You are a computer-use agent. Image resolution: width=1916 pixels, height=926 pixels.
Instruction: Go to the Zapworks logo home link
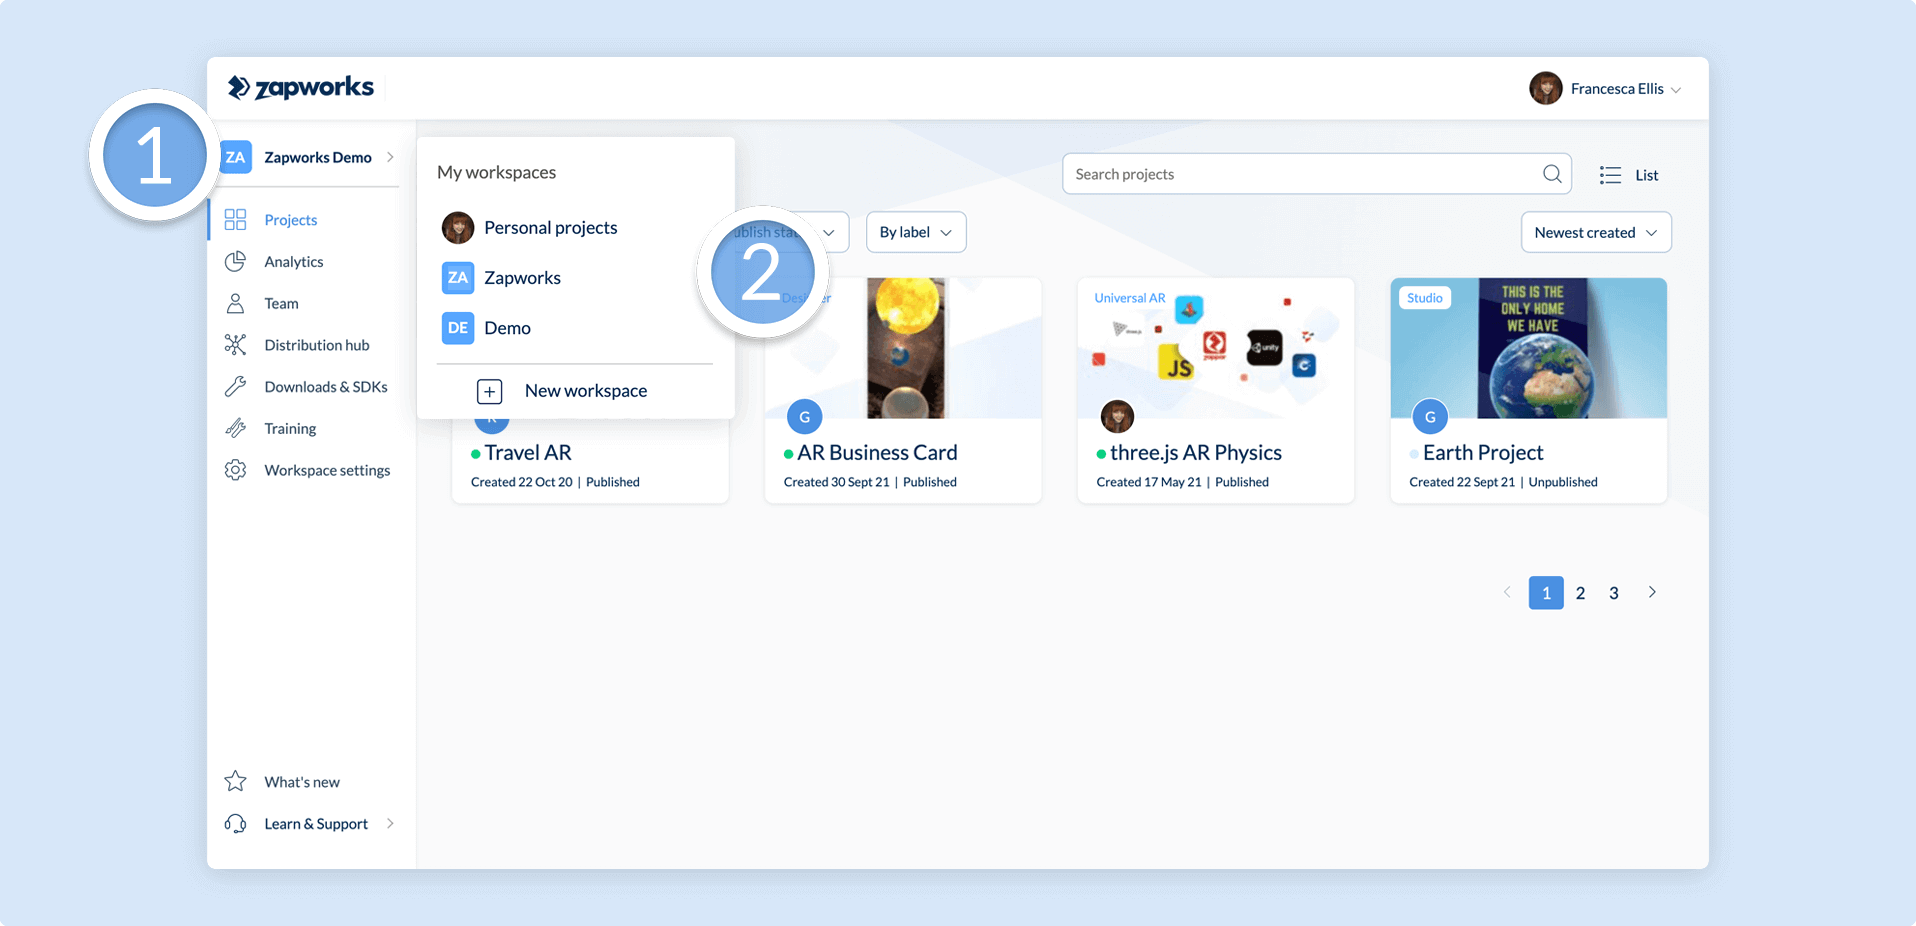301,88
